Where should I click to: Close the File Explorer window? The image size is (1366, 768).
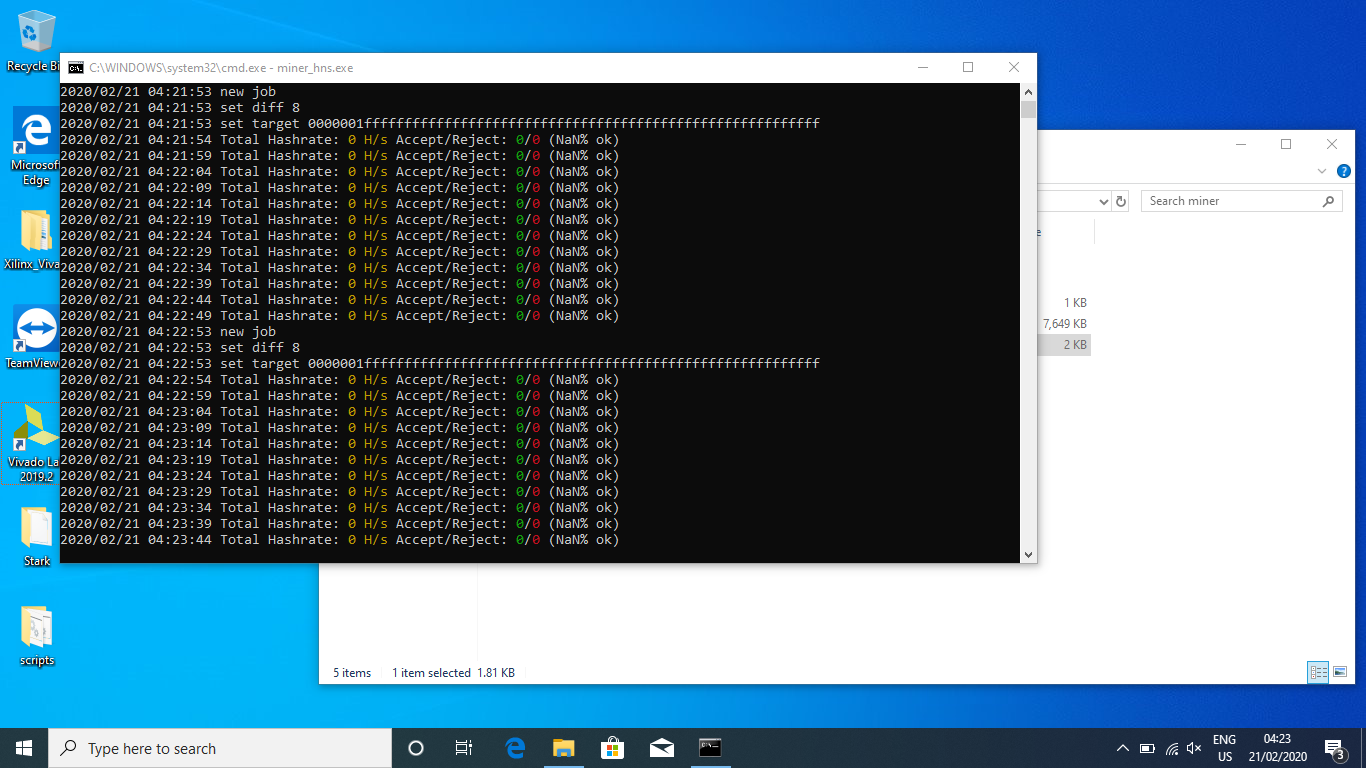1332,145
